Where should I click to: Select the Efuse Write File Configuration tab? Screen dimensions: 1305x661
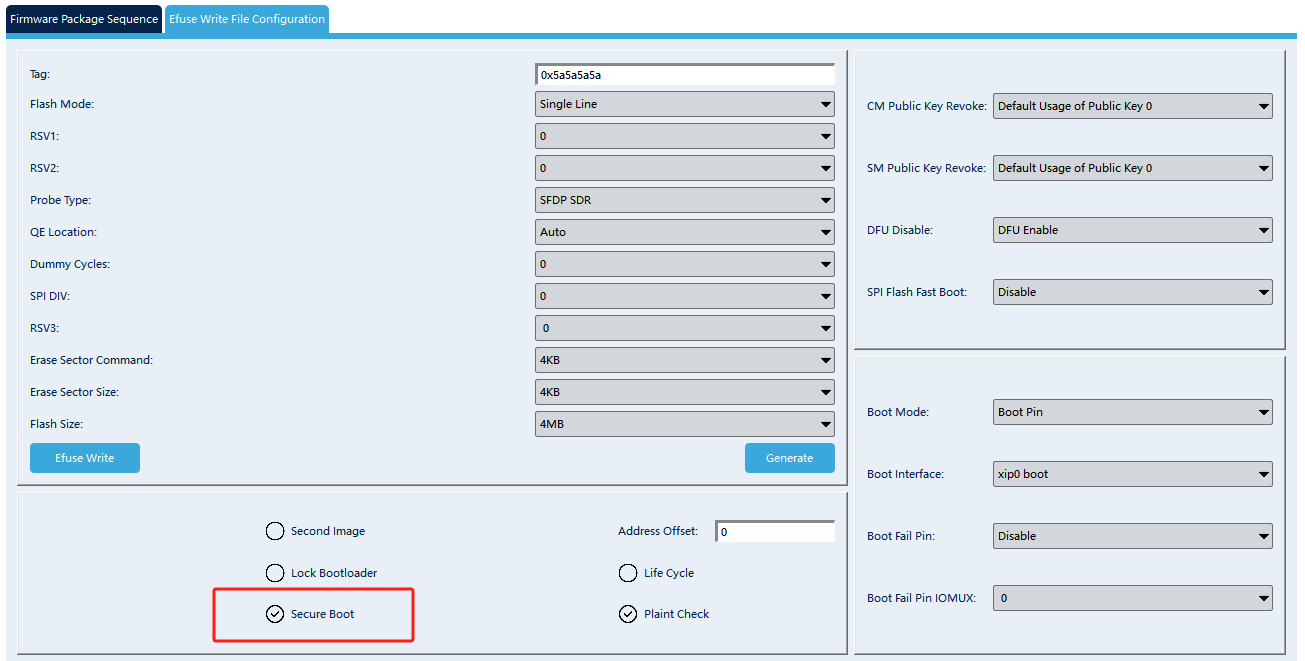point(246,19)
